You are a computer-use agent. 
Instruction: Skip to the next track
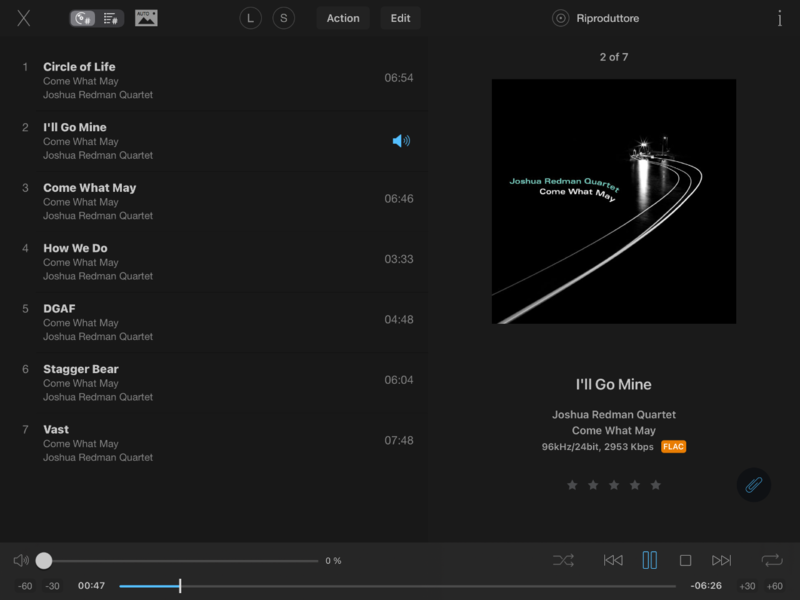[721, 561]
